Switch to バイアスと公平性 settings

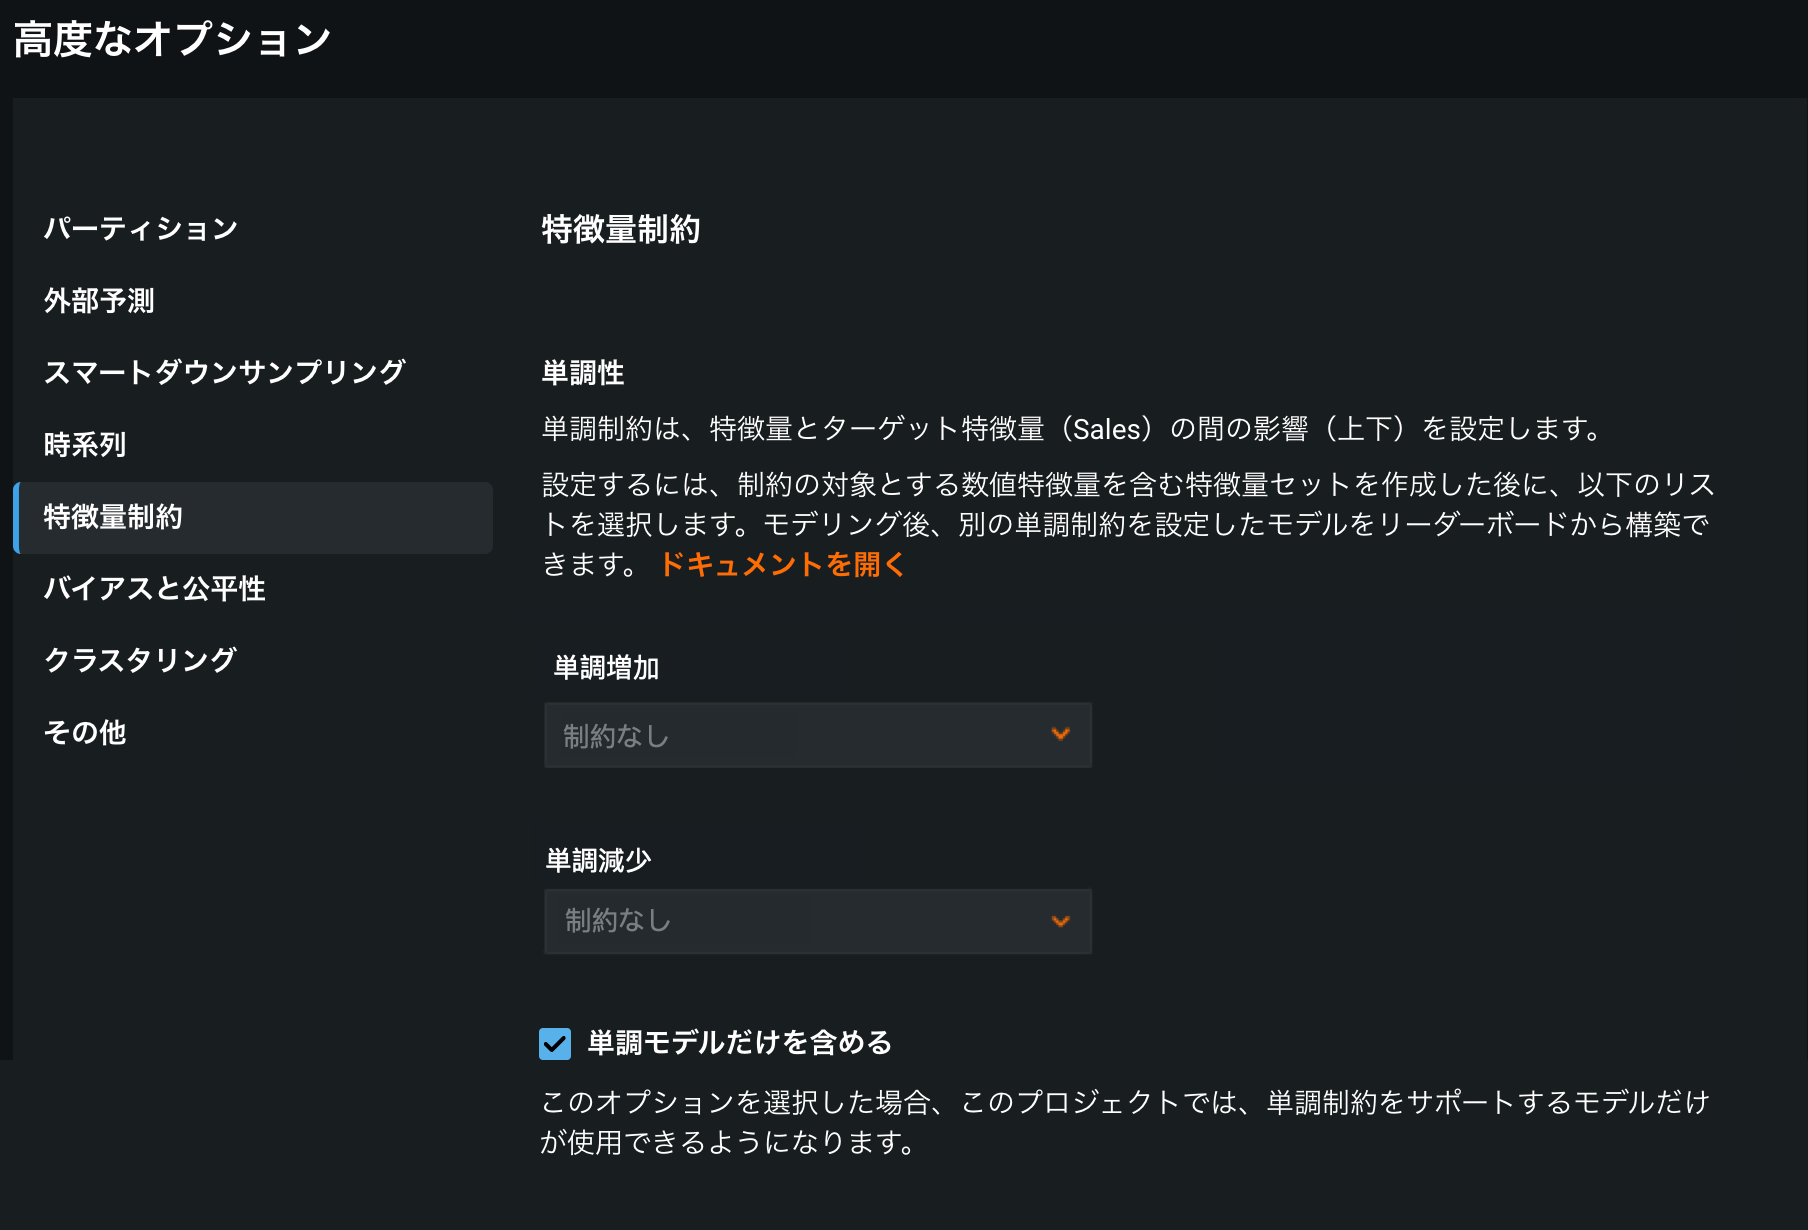[x=155, y=589]
